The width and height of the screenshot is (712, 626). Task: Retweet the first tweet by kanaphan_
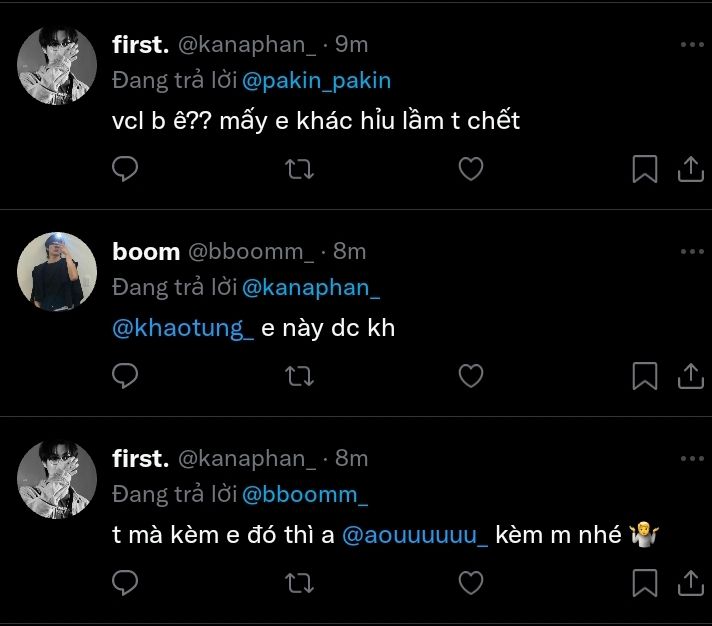298,169
